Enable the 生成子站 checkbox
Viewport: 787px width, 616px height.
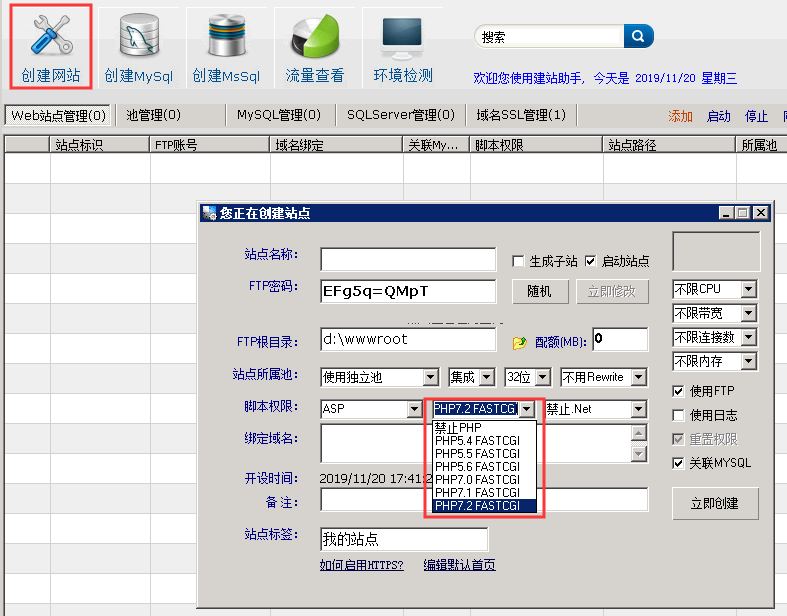pyautogui.click(x=518, y=261)
